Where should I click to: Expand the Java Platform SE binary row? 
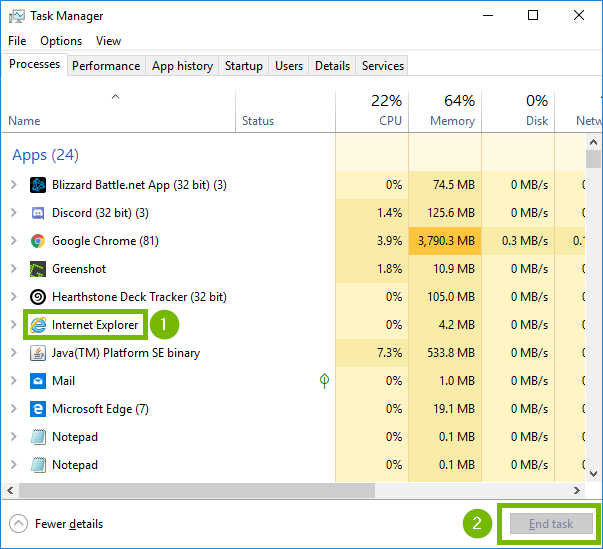tap(14, 353)
